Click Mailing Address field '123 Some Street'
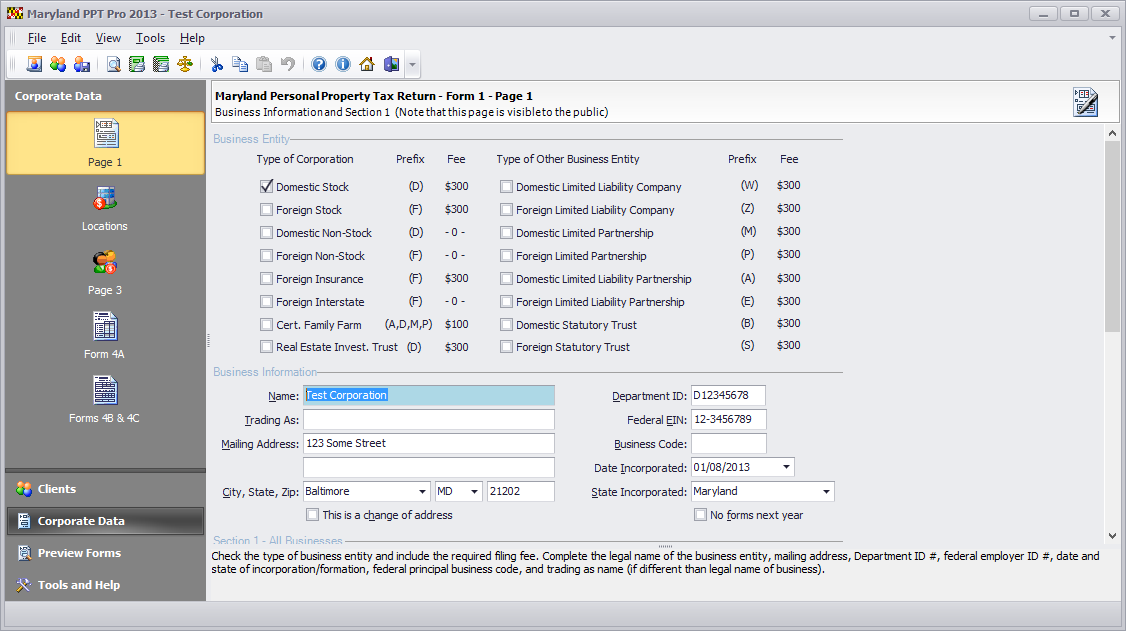This screenshot has height=631, width=1126. click(429, 444)
